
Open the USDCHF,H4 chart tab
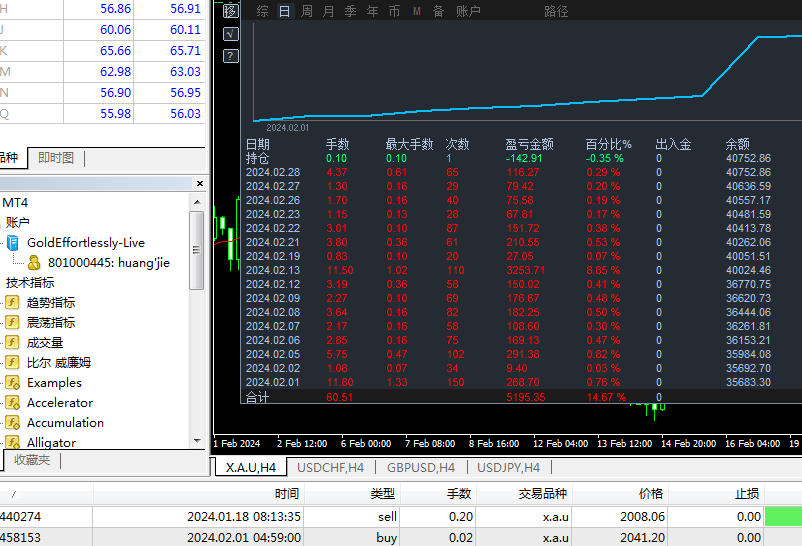330,467
